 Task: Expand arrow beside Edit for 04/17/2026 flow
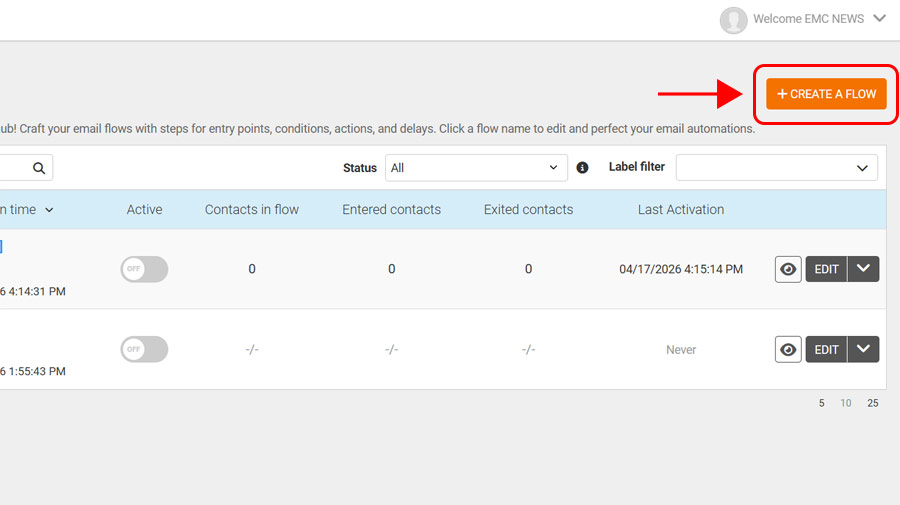tap(864, 269)
